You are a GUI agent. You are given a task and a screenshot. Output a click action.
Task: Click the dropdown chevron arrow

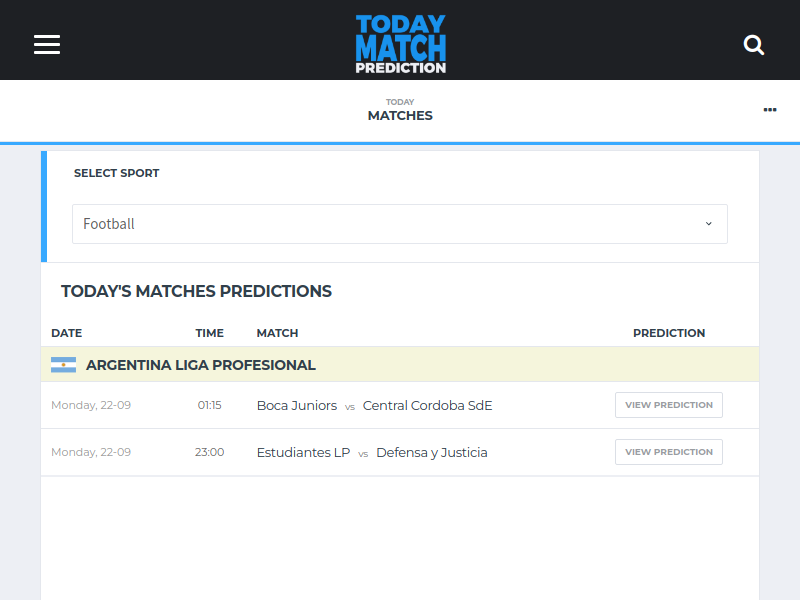pyautogui.click(x=709, y=224)
